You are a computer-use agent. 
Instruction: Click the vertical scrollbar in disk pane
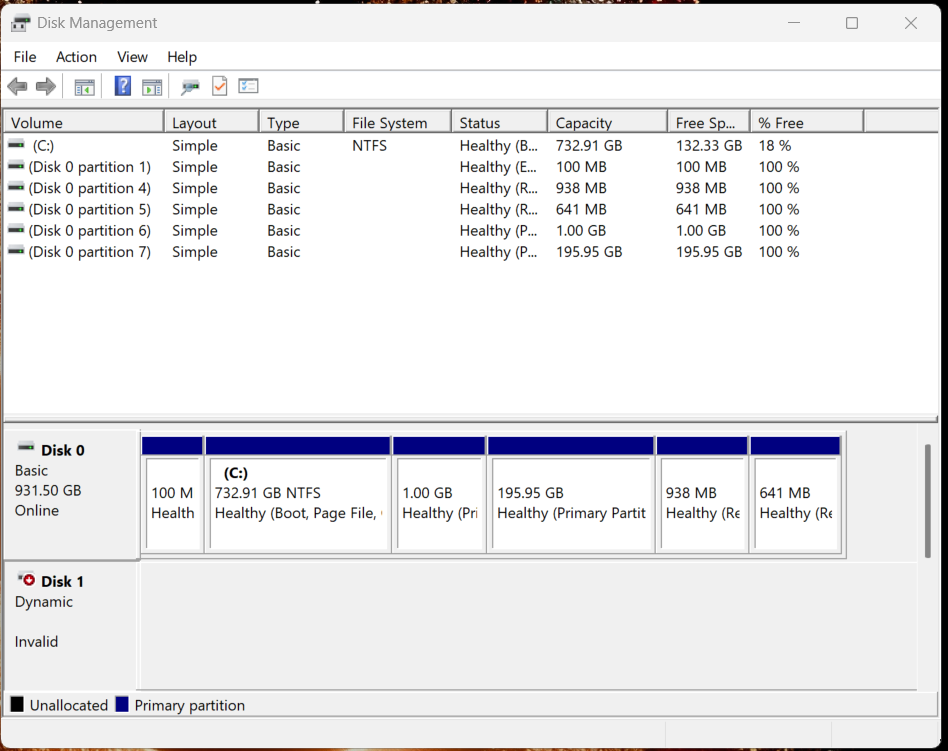pyautogui.click(x=928, y=500)
